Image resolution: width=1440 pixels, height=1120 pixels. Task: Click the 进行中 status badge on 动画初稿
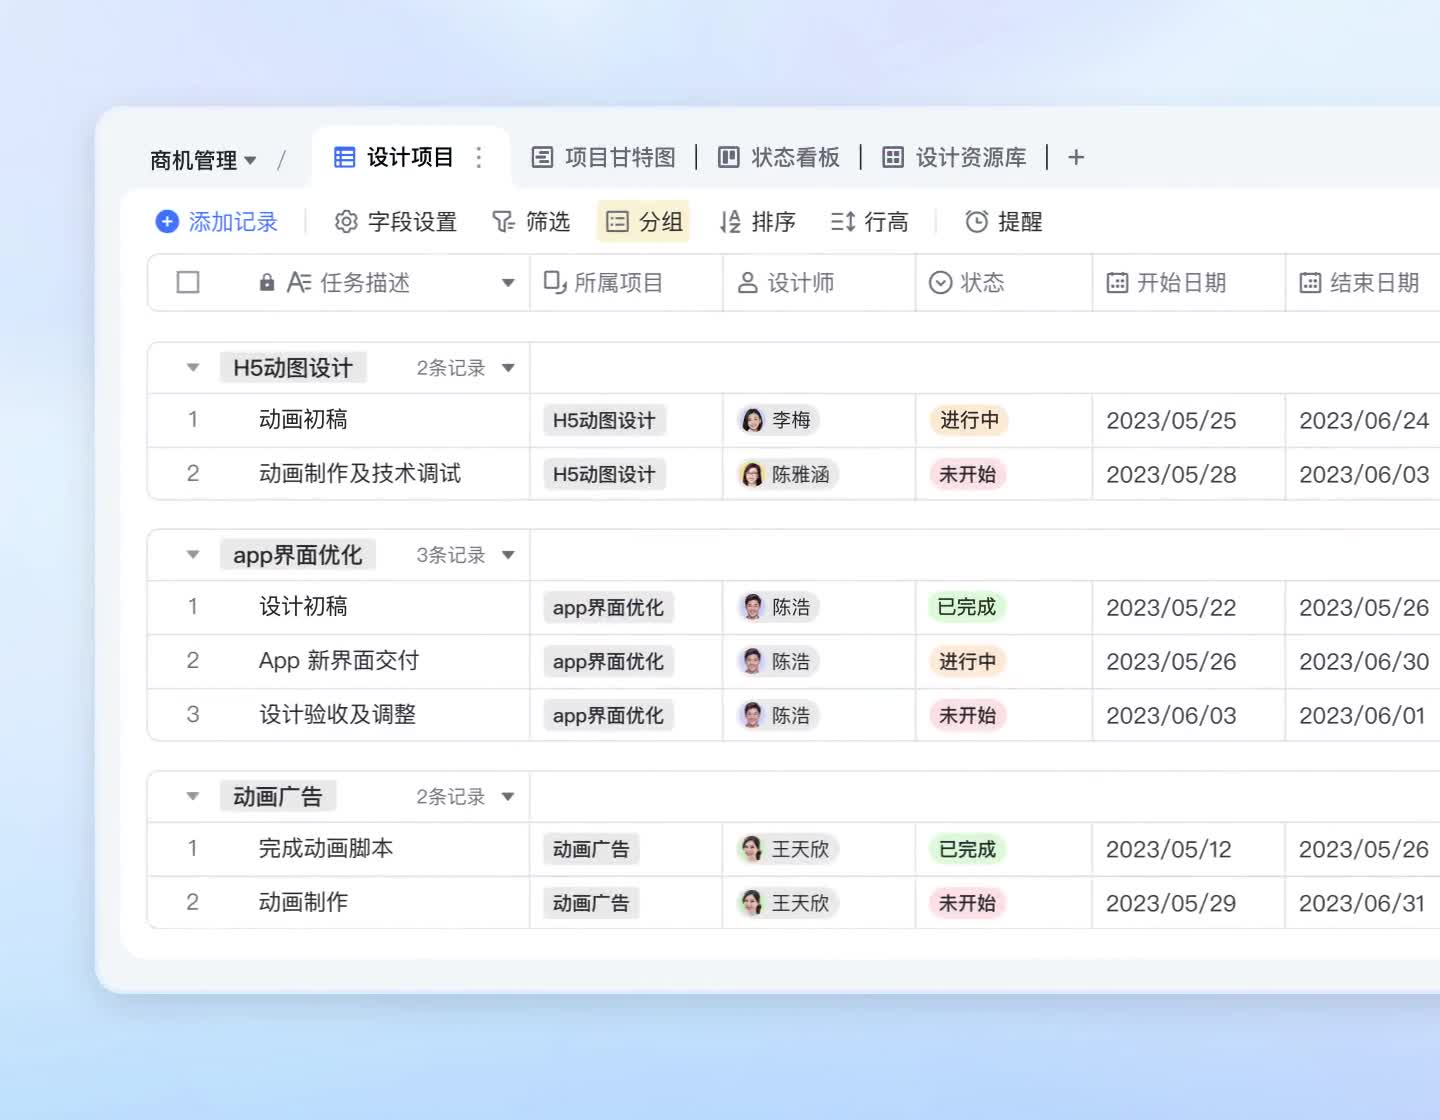[966, 420]
